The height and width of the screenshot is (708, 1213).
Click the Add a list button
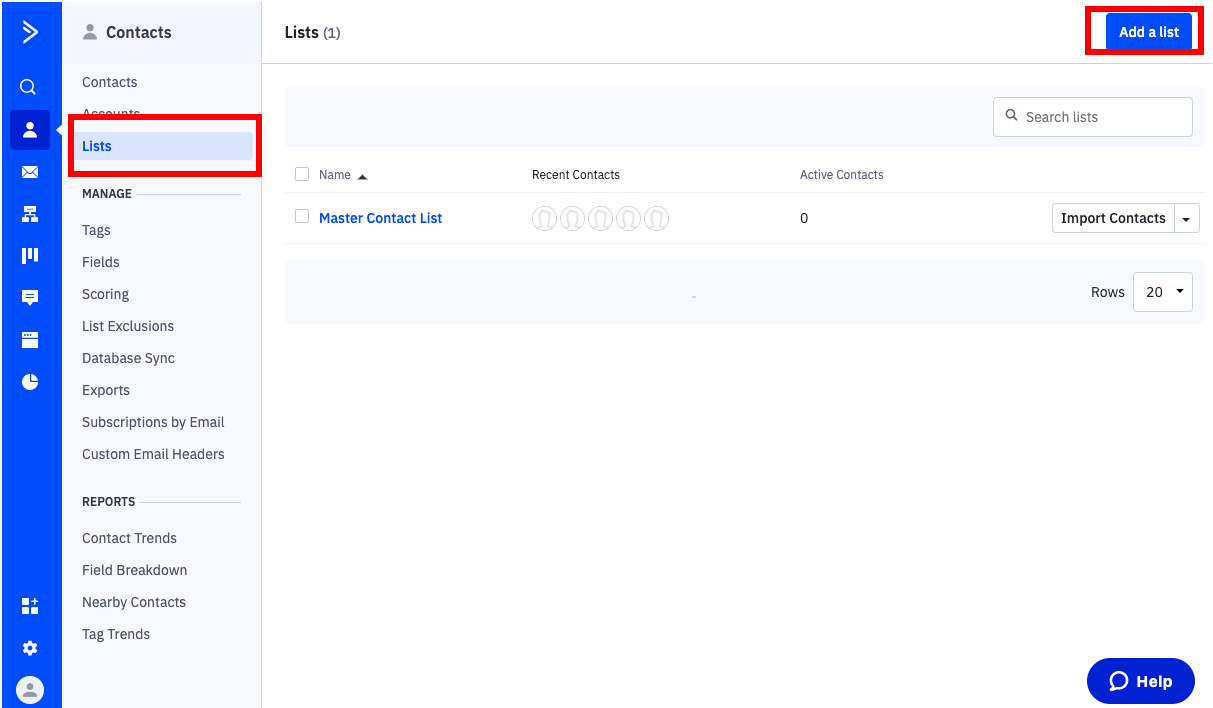(1149, 32)
